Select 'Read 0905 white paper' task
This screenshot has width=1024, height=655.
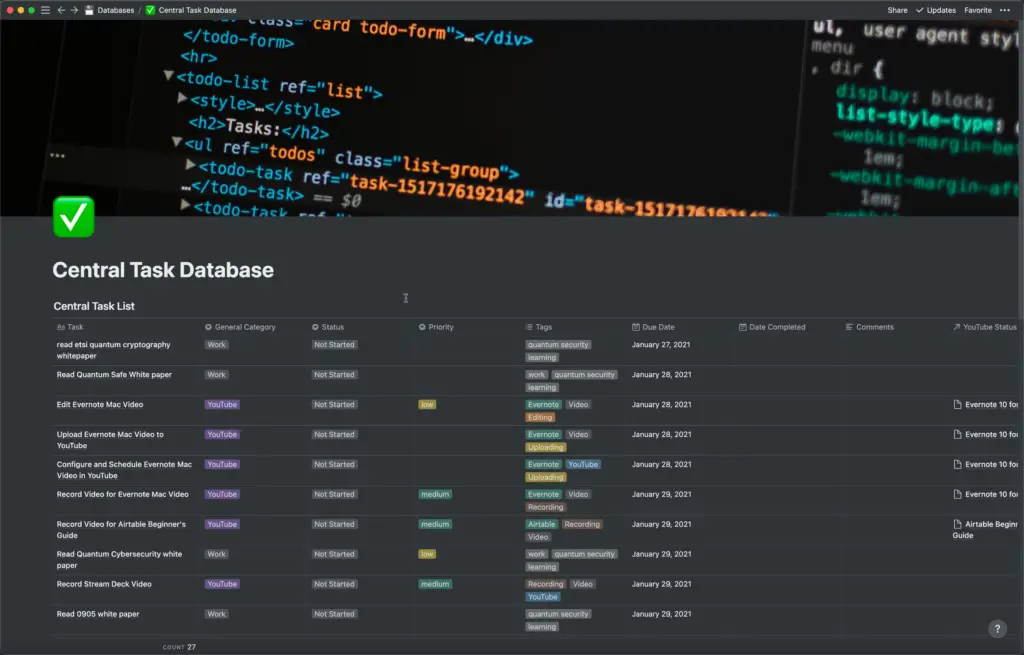point(98,614)
